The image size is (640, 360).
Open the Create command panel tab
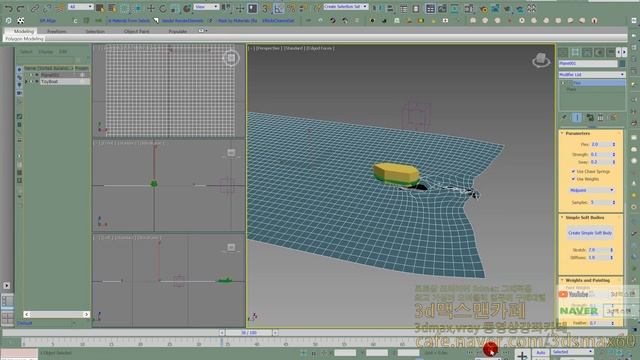click(563, 52)
